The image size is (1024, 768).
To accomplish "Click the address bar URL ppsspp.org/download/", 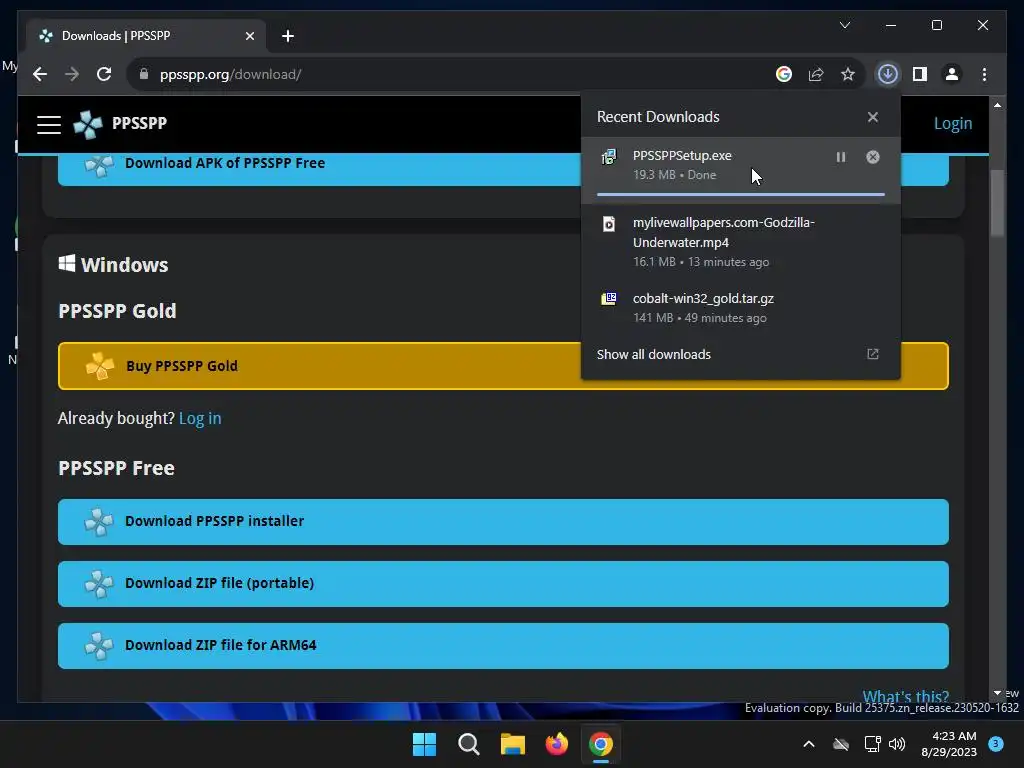I will click(x=230, y=74).
